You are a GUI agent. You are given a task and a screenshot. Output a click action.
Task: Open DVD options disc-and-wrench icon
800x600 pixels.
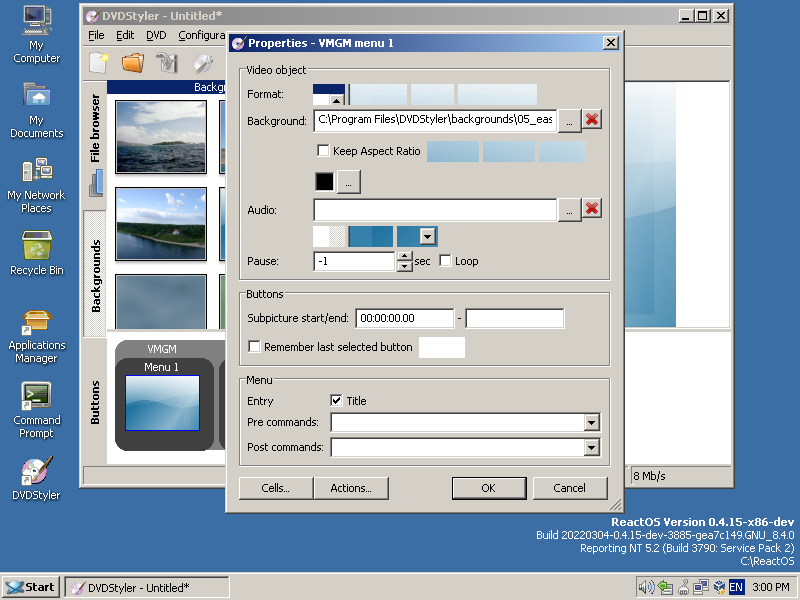203,63
